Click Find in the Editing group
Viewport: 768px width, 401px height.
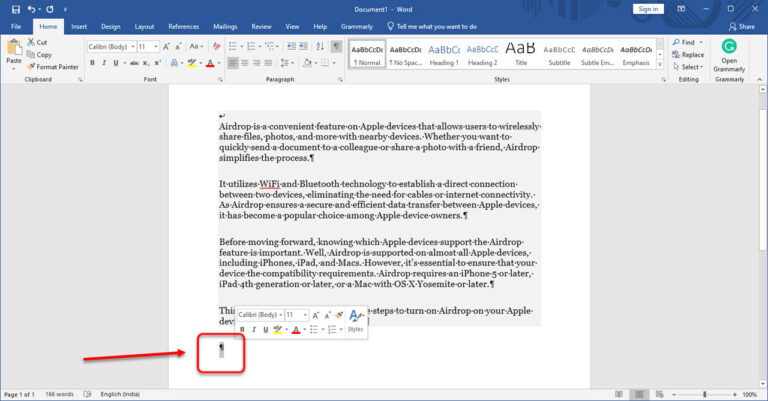click(x=684, y=43)
